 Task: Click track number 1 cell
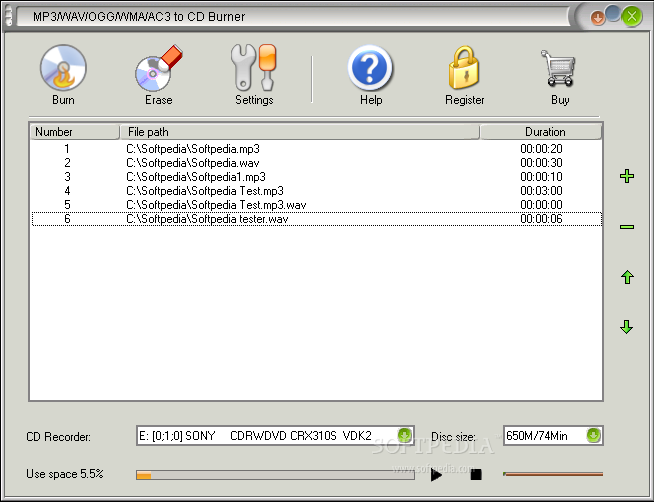point(67,149)
